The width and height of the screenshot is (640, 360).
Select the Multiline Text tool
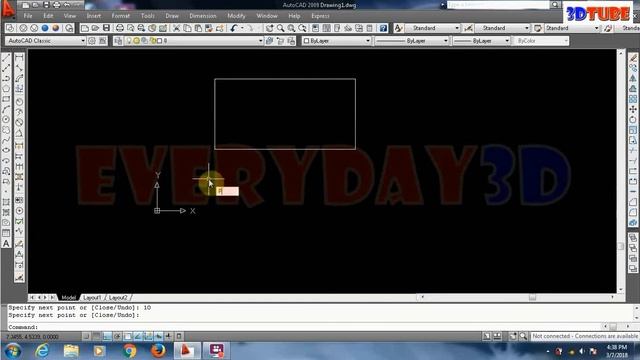pyautogui.click(x=6, y=244)
